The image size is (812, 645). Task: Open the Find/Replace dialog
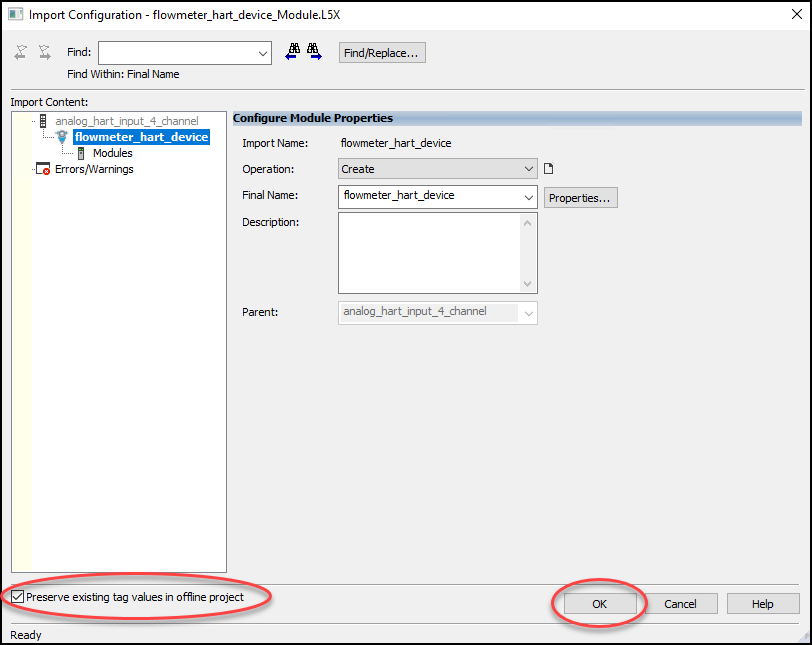(382, 53)
